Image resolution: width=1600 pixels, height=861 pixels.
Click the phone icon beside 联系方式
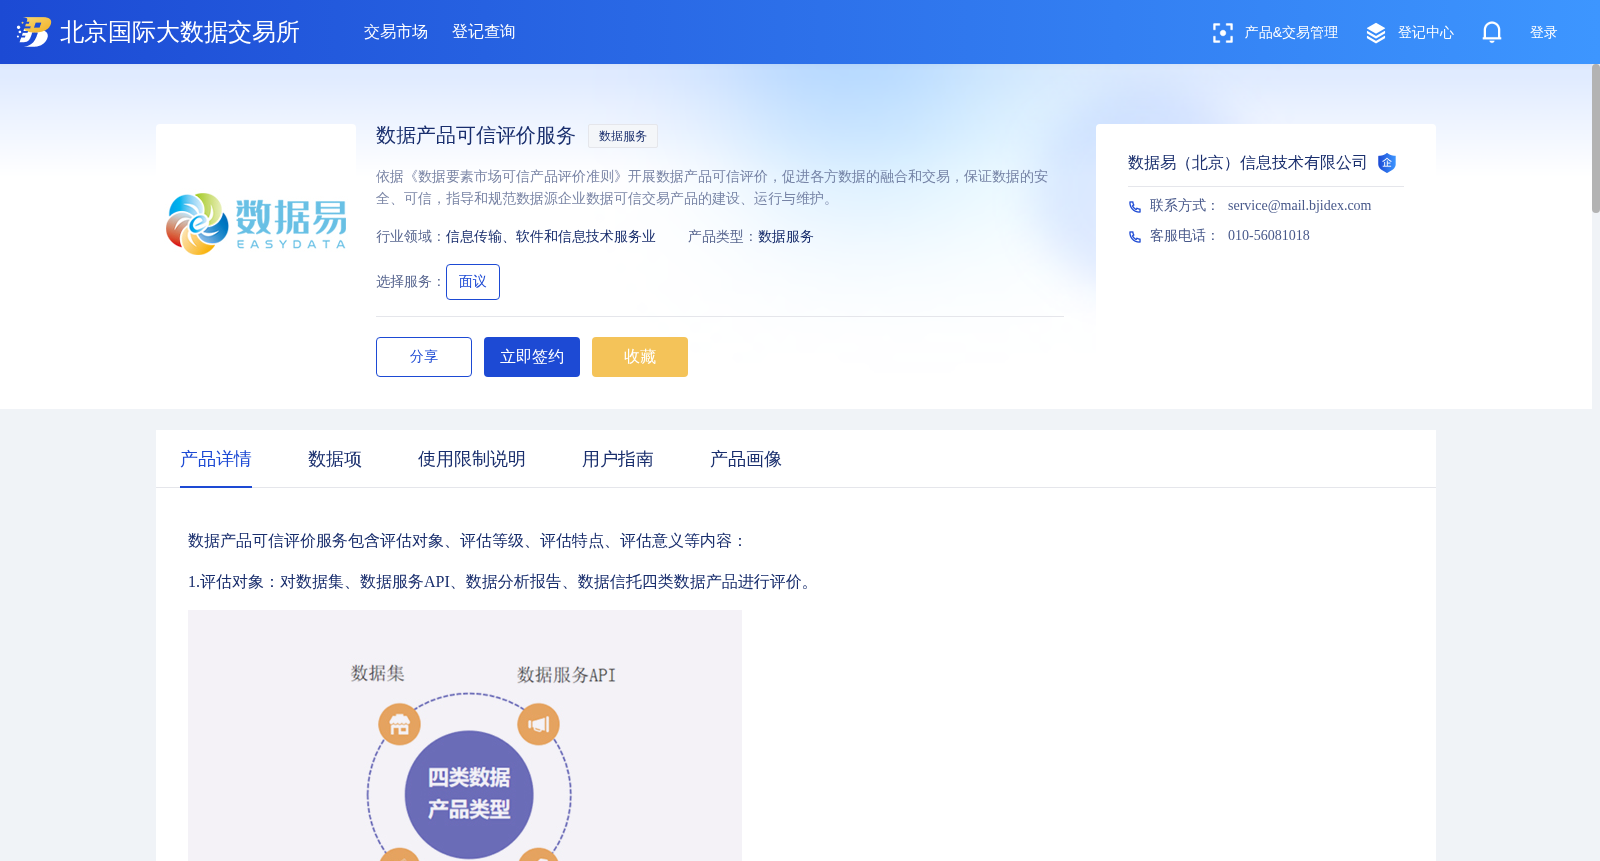click(1135, 207)
